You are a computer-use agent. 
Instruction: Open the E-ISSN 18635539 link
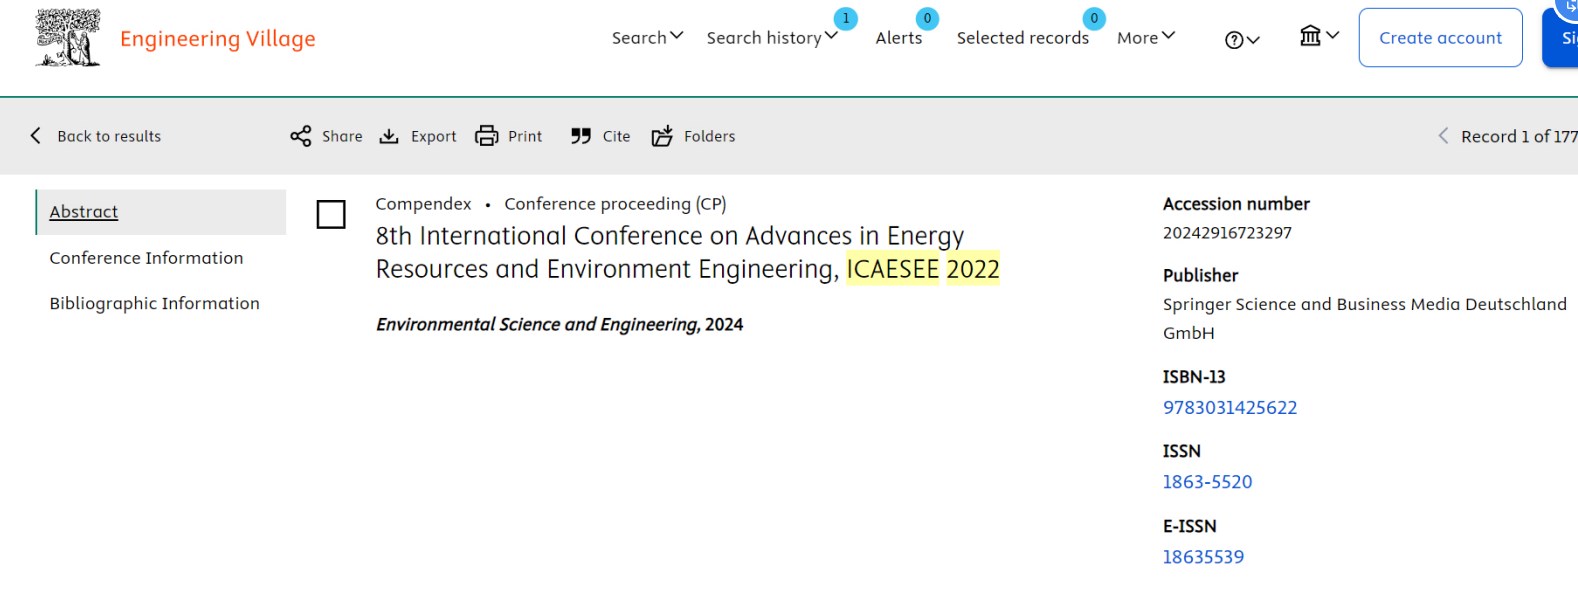[x=1203, y=557]
